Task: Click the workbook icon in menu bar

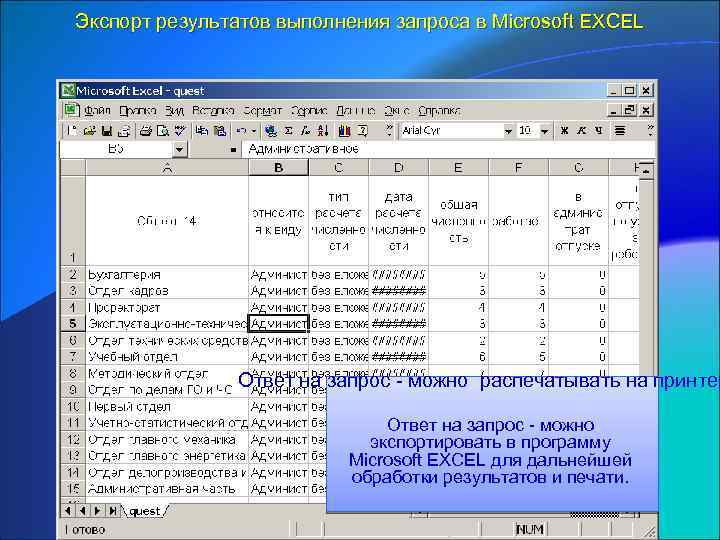Action: 71,110
